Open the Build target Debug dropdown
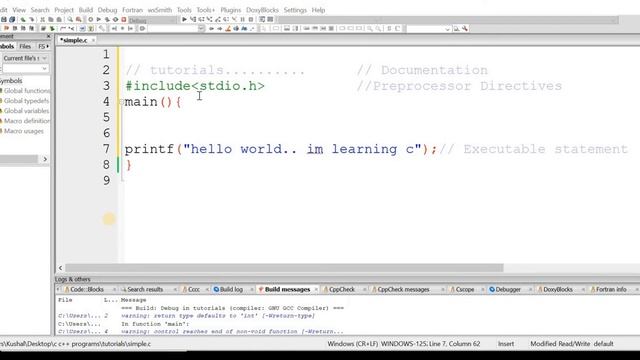The height and width of the screenshot is (360, 640). click(x=153, y=20)
